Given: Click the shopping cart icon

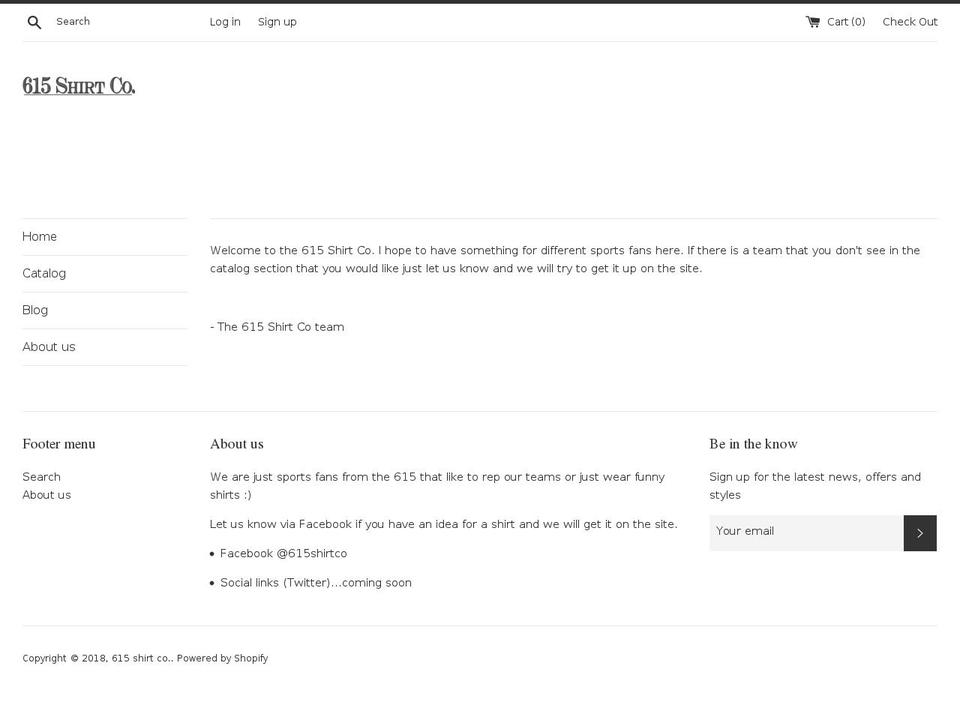Looking at the screenshot, I should (x=812, y=22).
